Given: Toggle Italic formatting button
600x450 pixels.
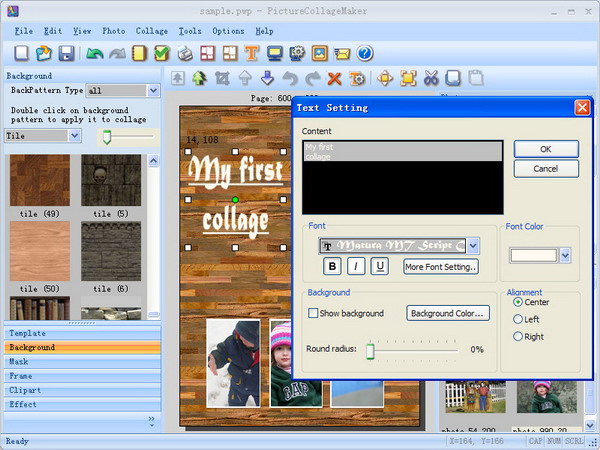Looking at the screenshot, I should (x=356, y=266).
